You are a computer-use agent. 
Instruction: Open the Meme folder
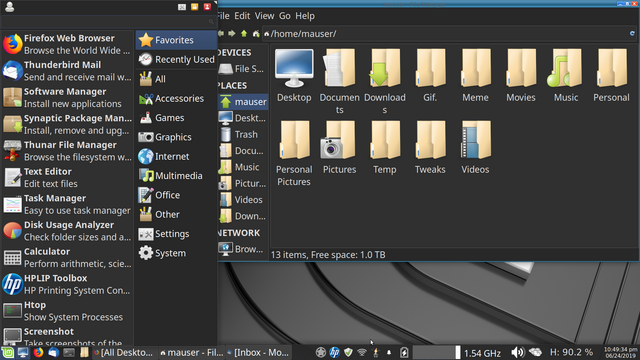[x=475, y=76]
